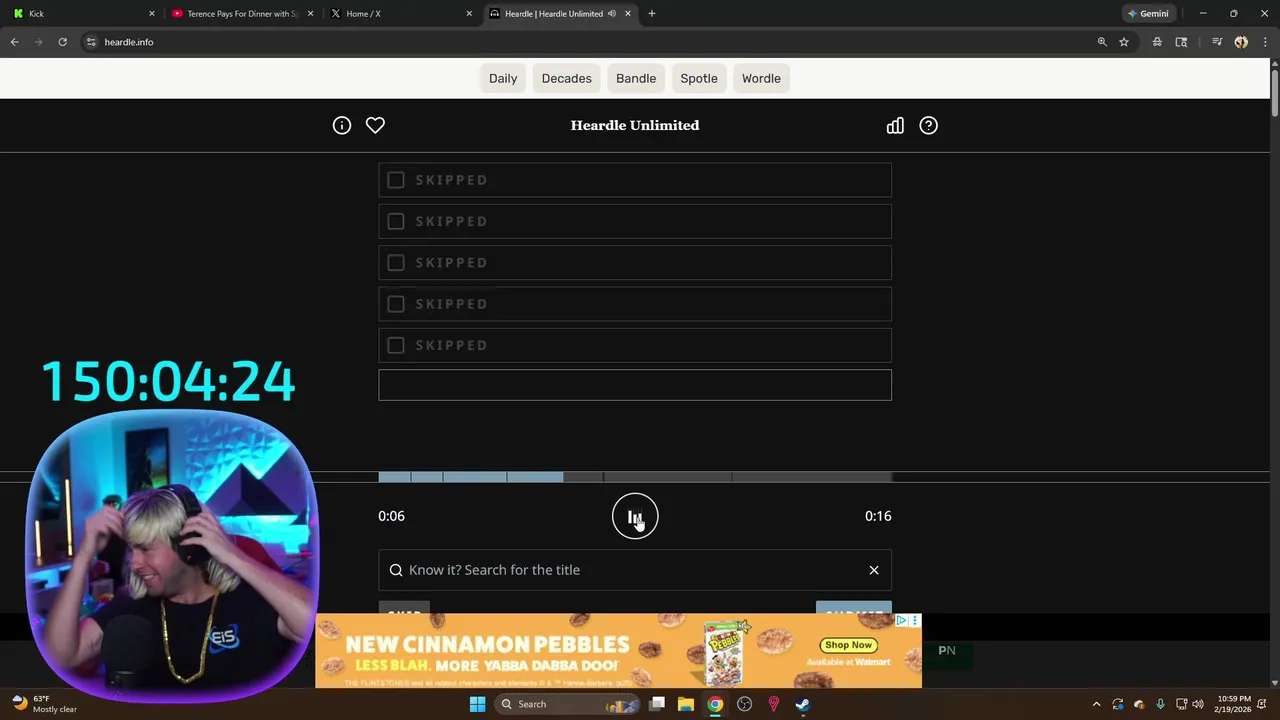Focus the 'Know it? Search for the title' box
This screenshot has width=1280, height=720.
(x=635, y=570)
